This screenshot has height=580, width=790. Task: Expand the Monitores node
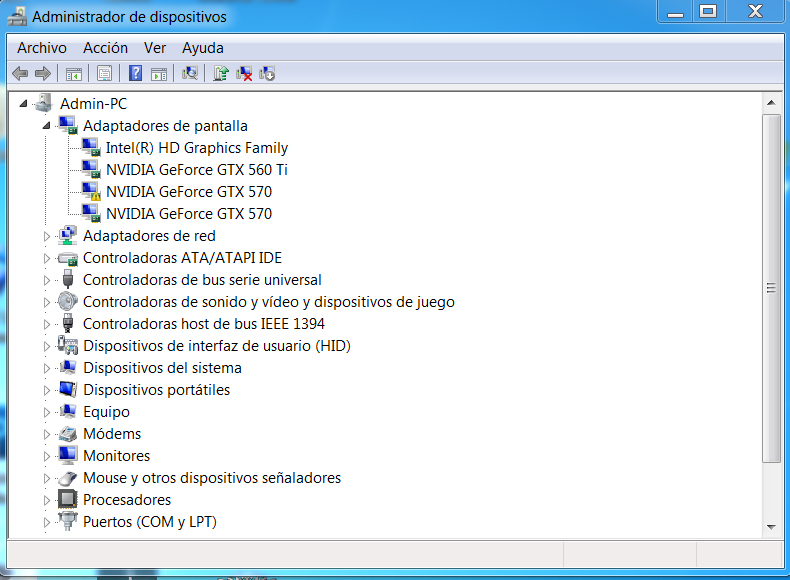click(x=47, y=457)
